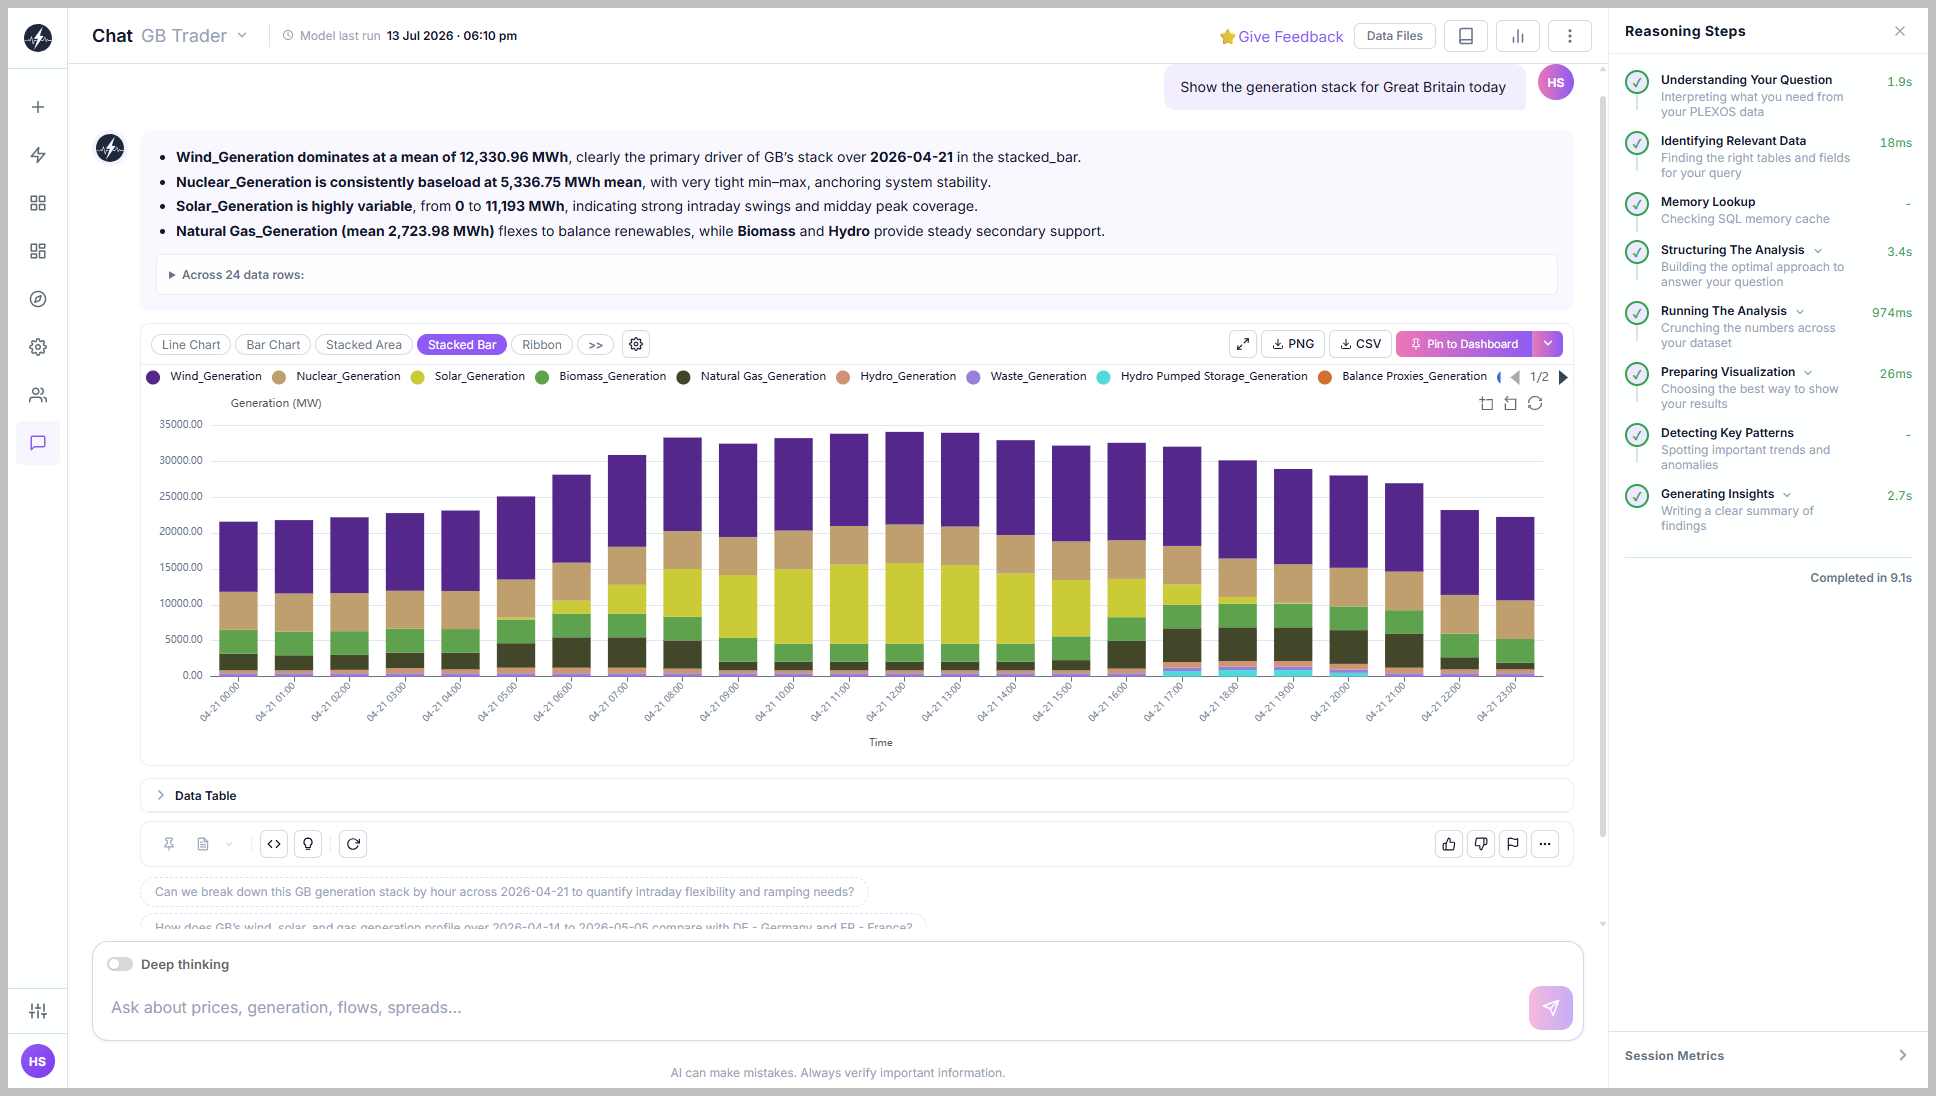Expand the Structuring The Analysis step

click(1818, 250)
